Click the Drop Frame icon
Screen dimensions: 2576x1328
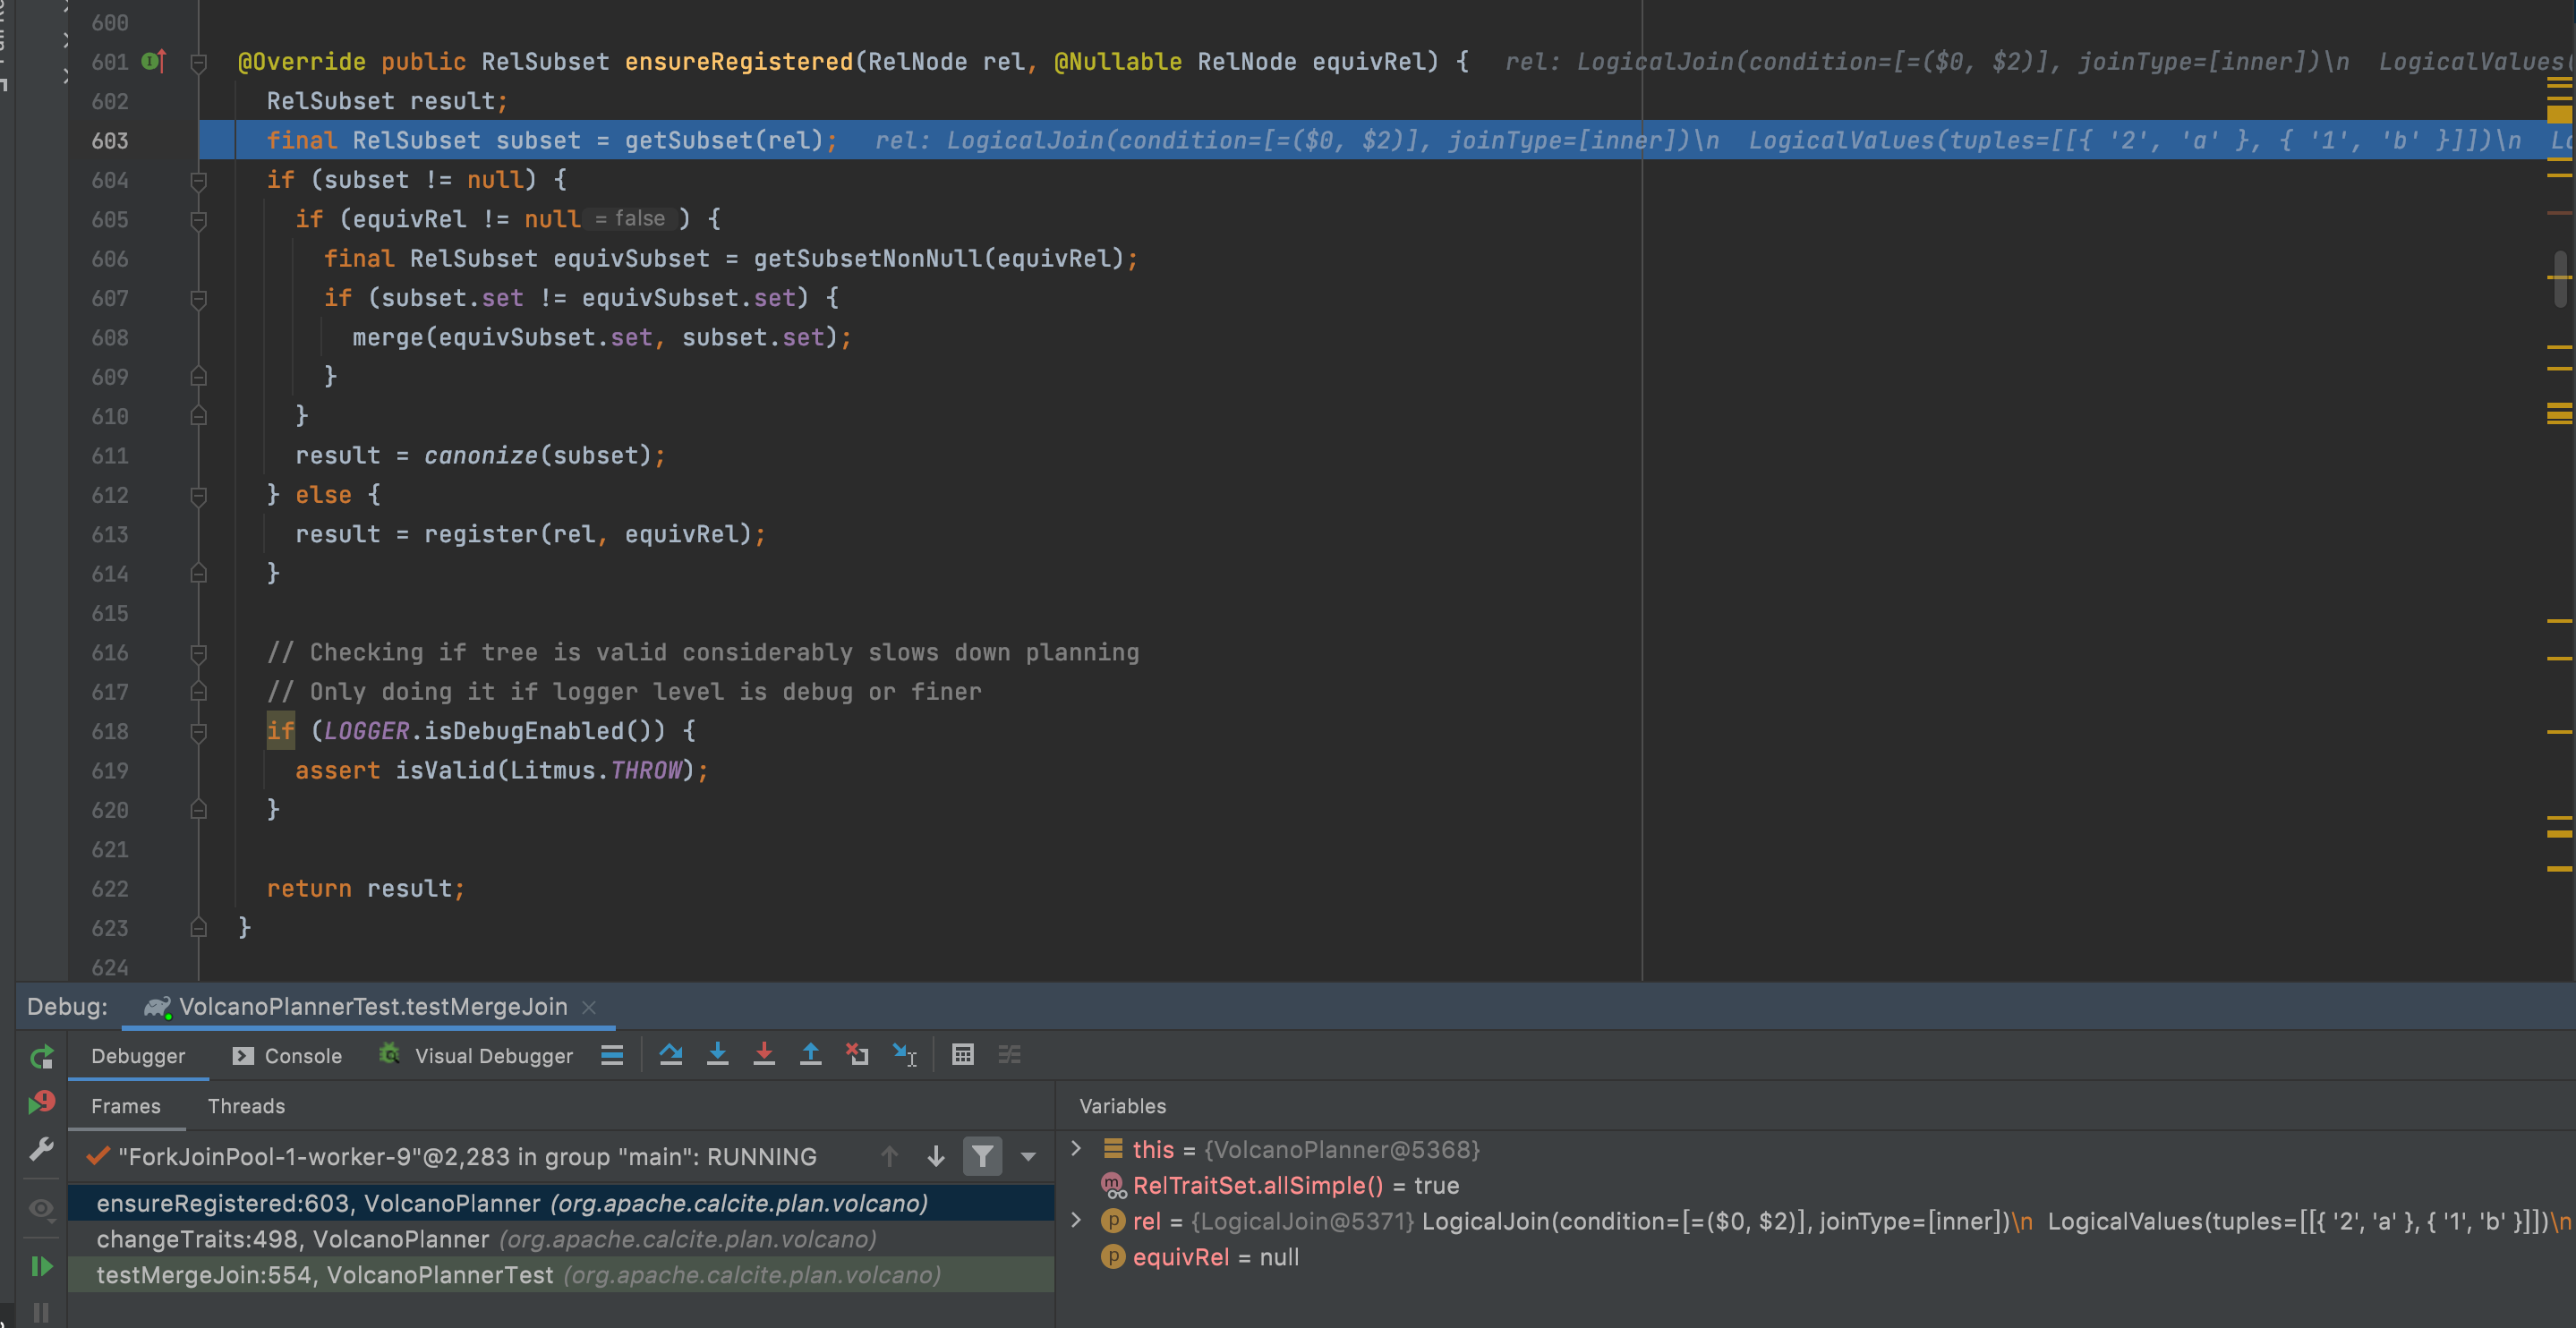pyautogui.click(x=857, y=1055)
